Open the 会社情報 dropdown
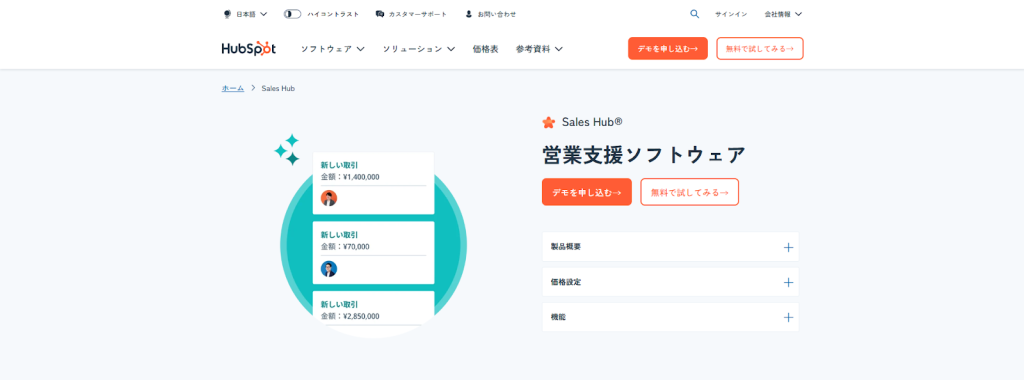Screen dimensions: 1024x380 tap(783, 14)
